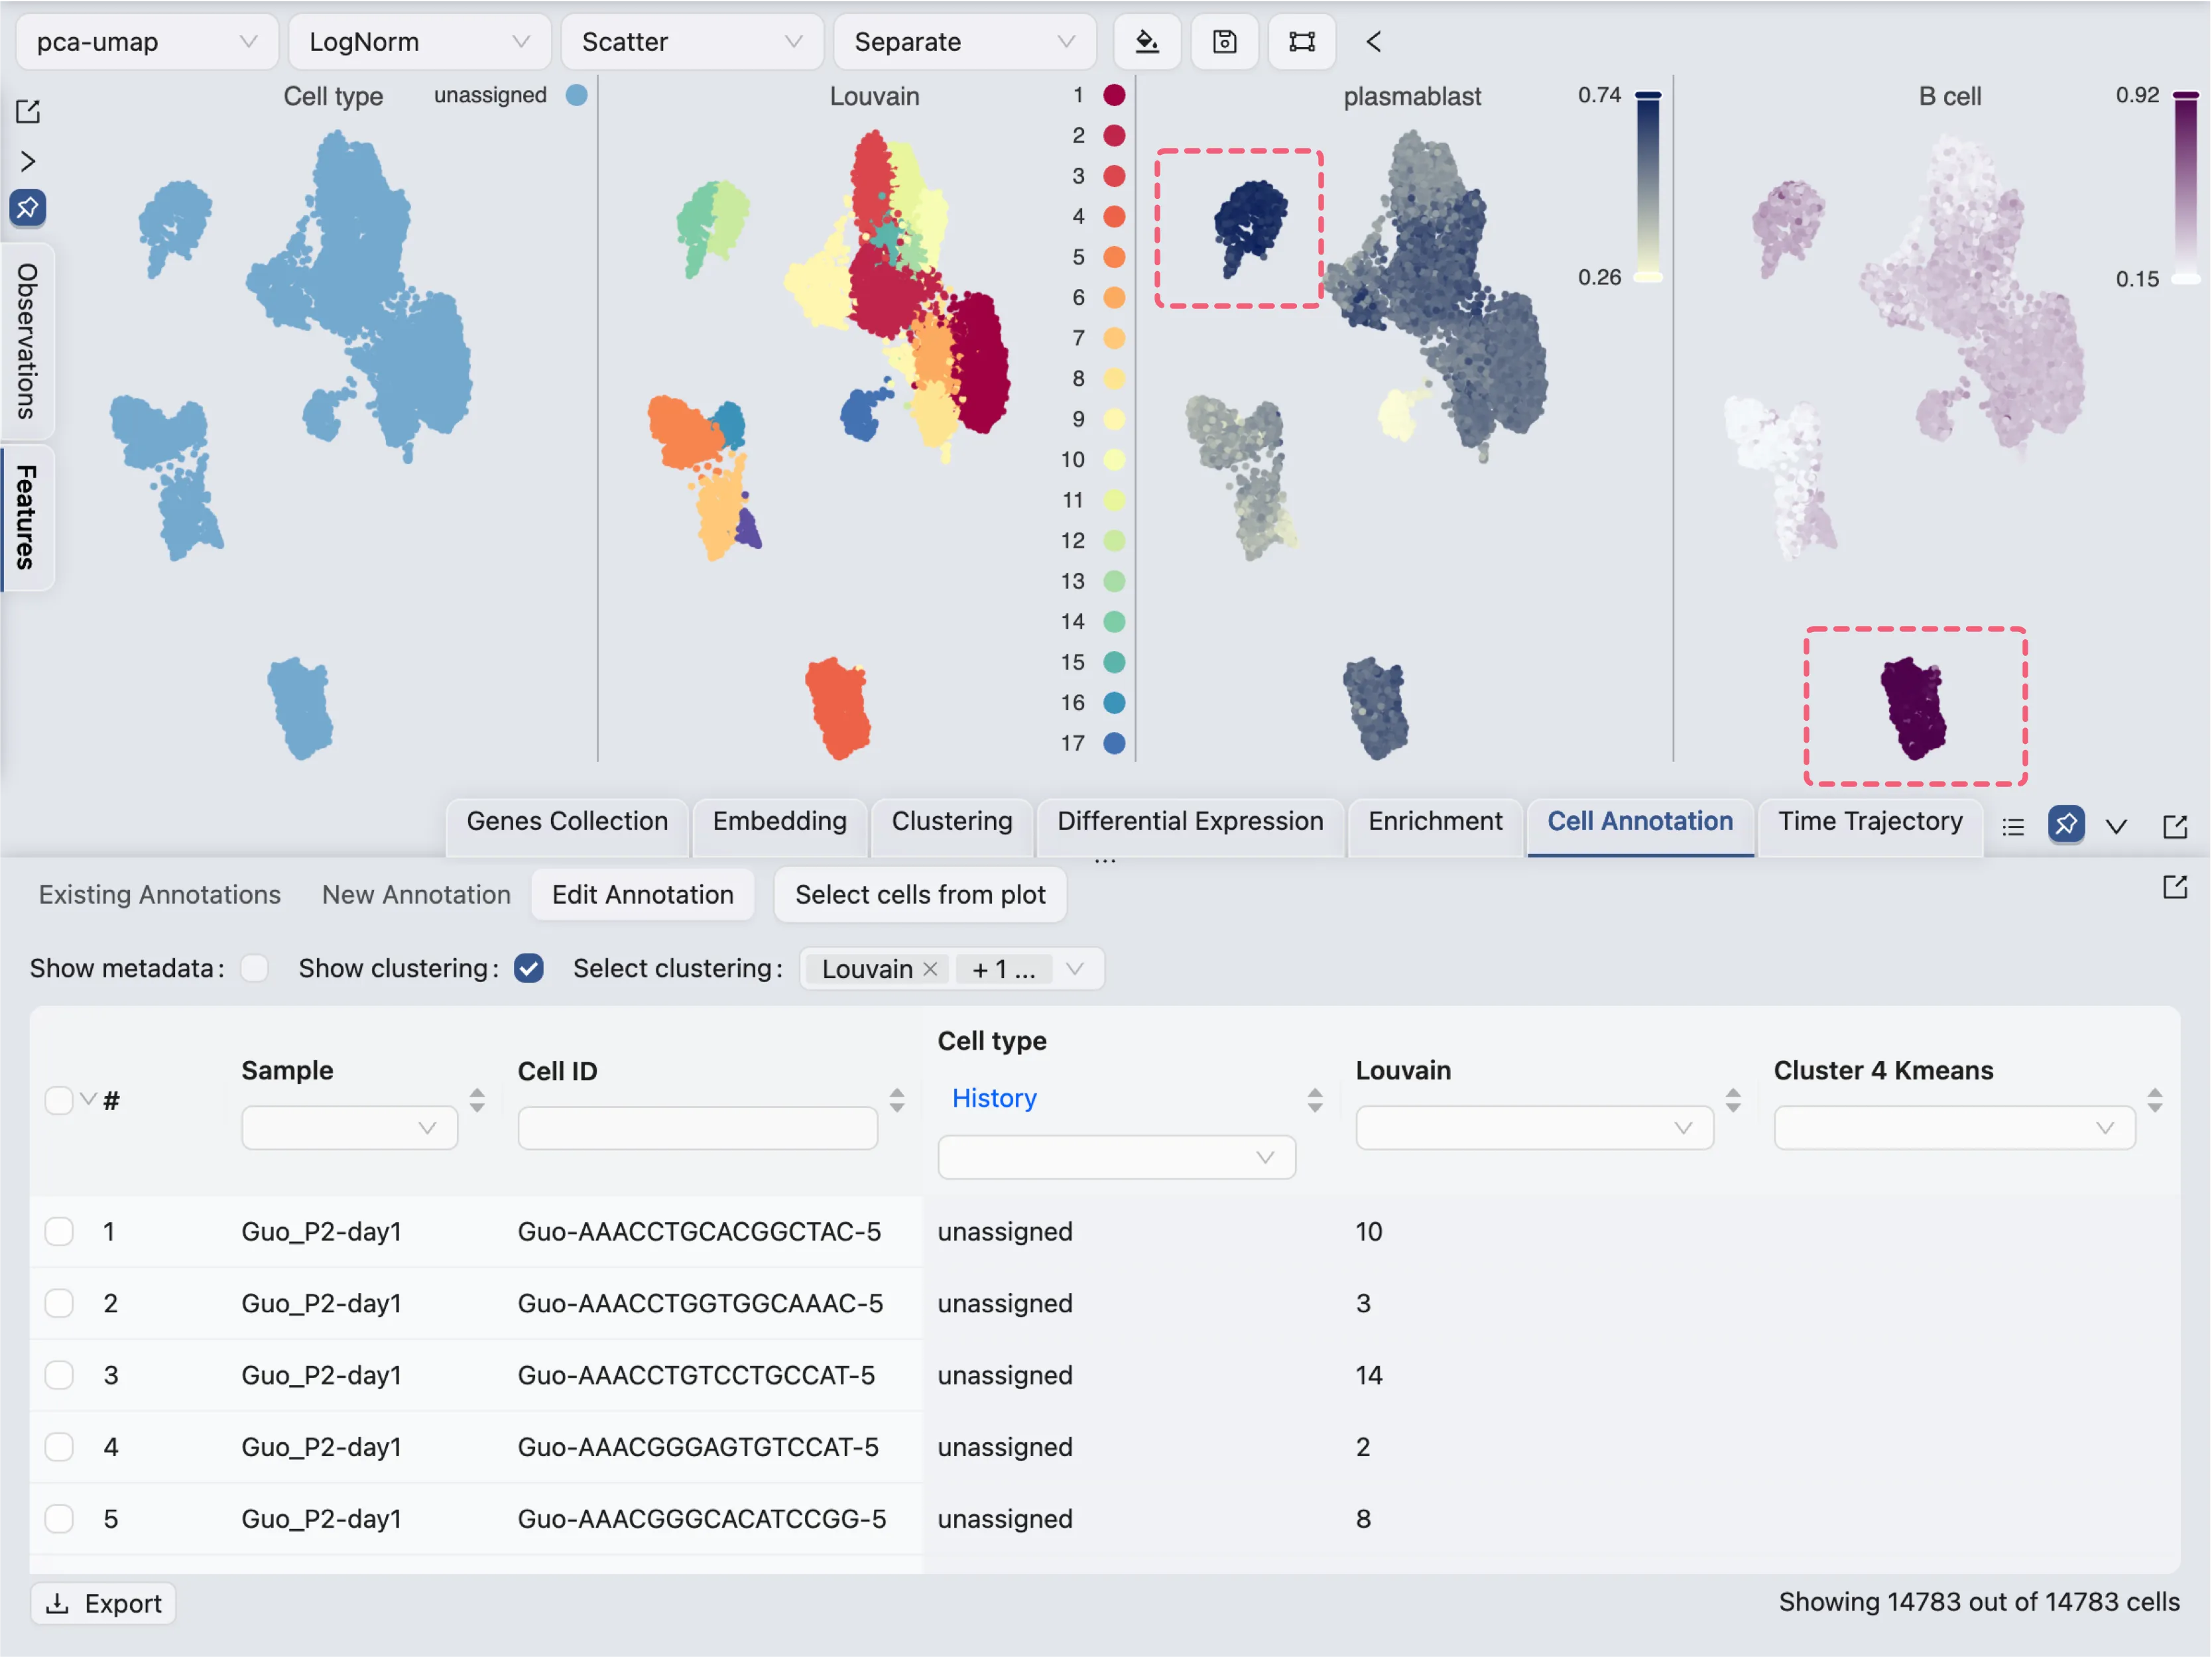Collapse toolbar with left chevron icon
This screenshot has width=2212, height=1657.
(x=1373, y=42)
